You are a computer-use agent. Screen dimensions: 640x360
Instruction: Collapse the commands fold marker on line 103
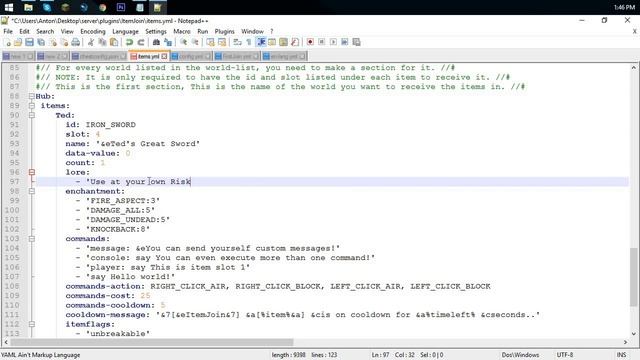pos(31,239)
